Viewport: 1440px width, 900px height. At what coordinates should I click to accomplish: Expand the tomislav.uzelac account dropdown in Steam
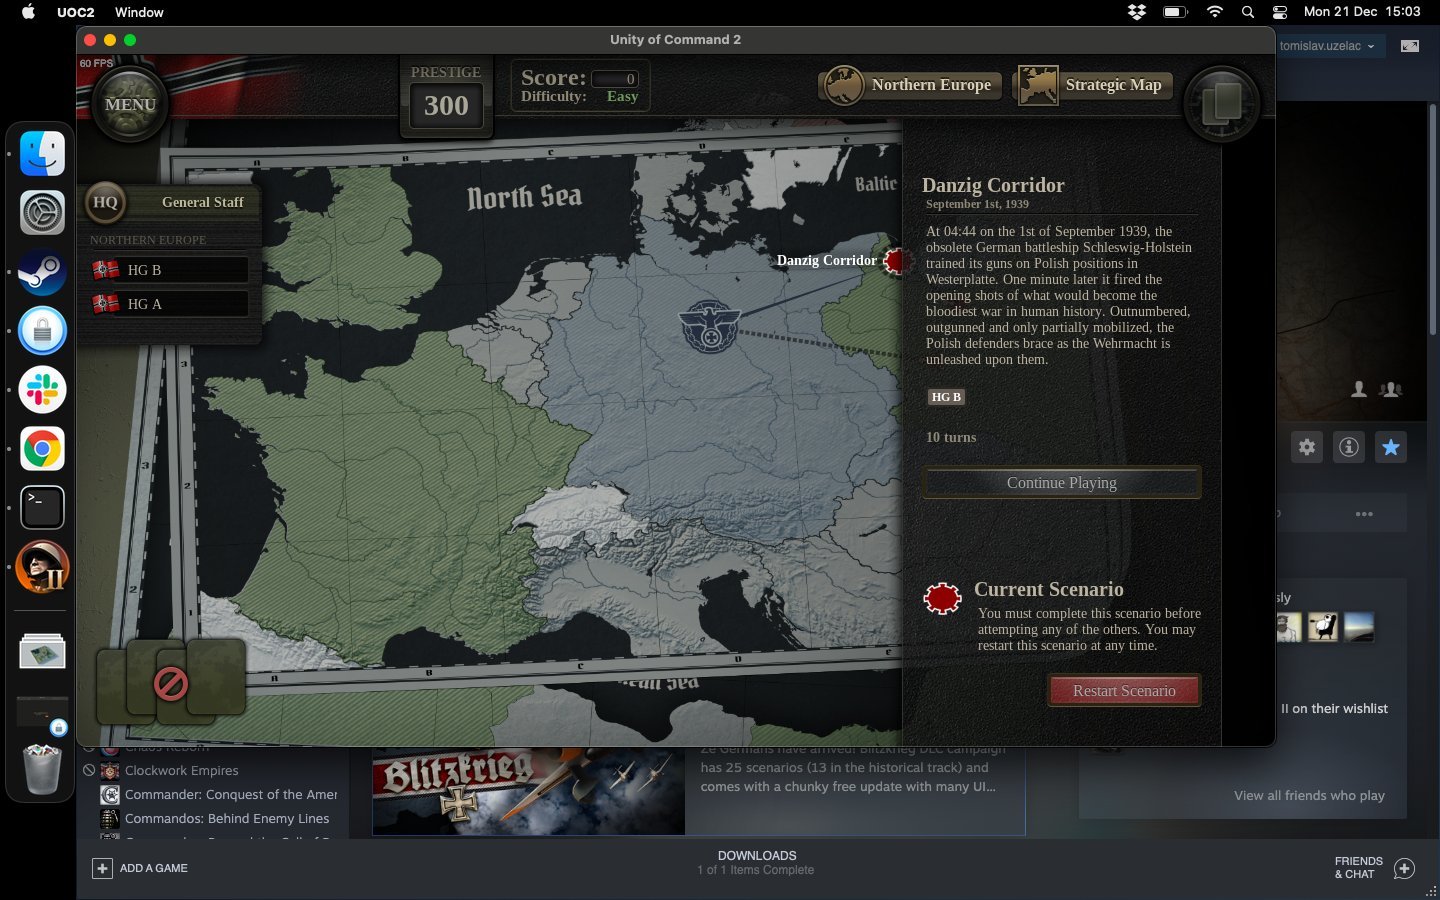tap(1327, 46)
